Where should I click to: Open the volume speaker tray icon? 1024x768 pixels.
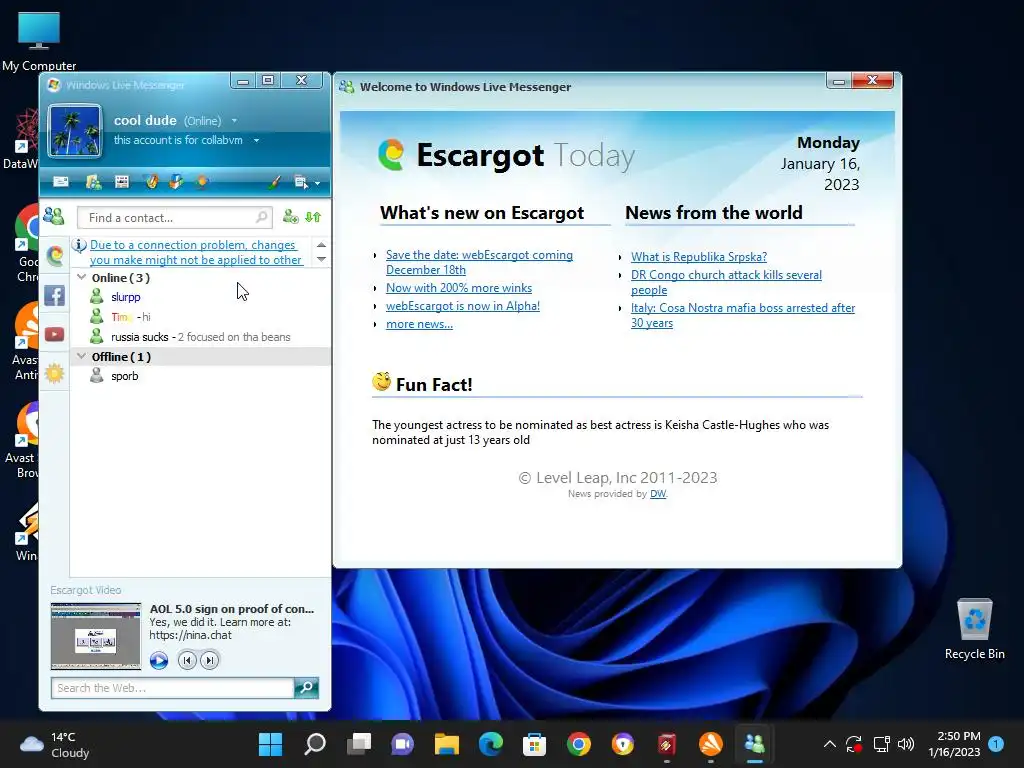[906, 744]
